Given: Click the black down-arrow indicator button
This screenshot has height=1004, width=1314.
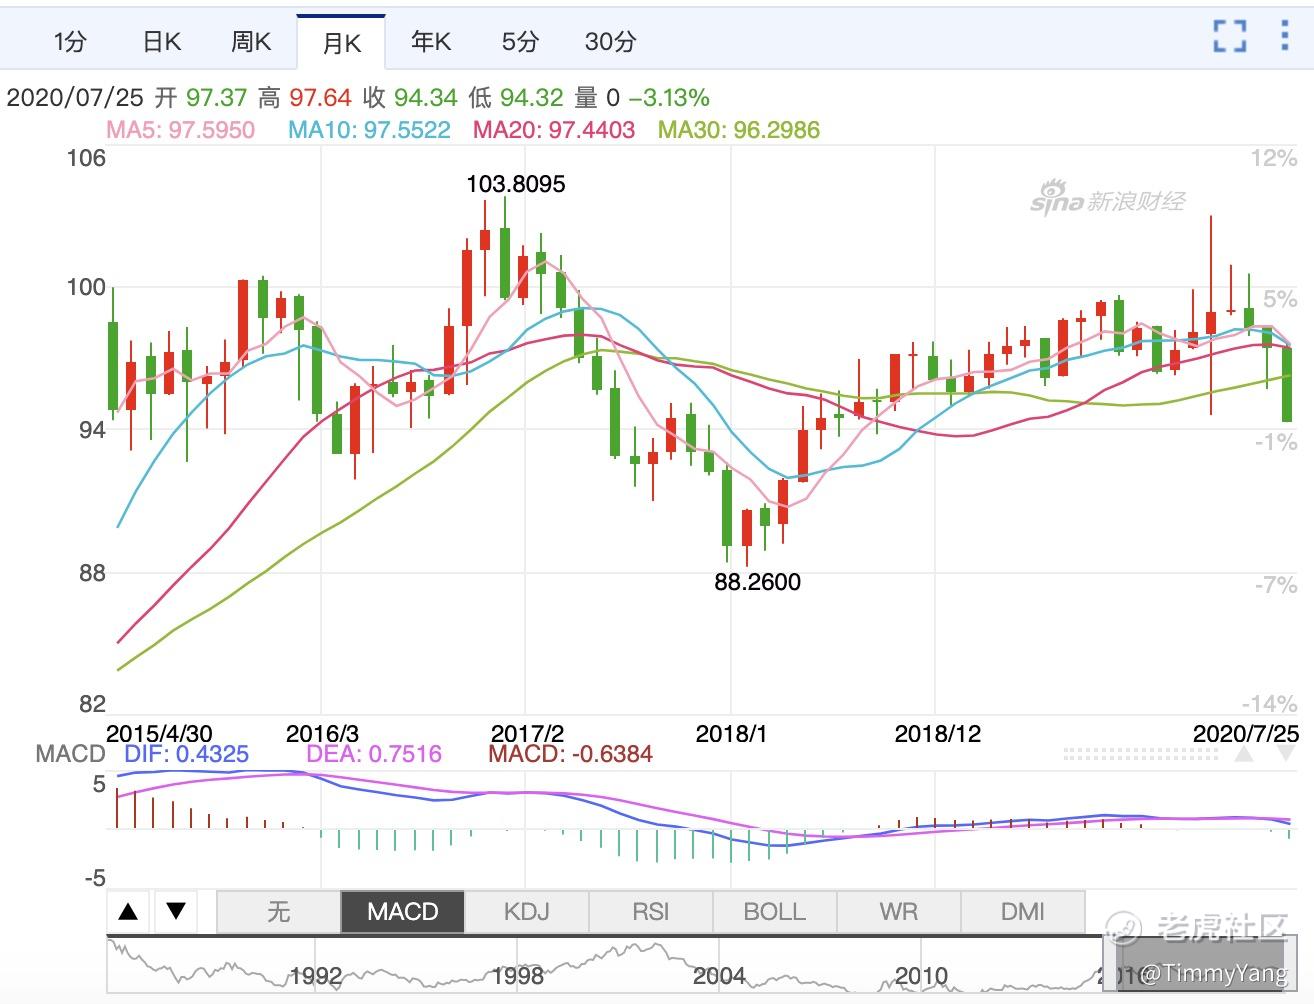Looking at the screenshot, I should tap(176, 911).
